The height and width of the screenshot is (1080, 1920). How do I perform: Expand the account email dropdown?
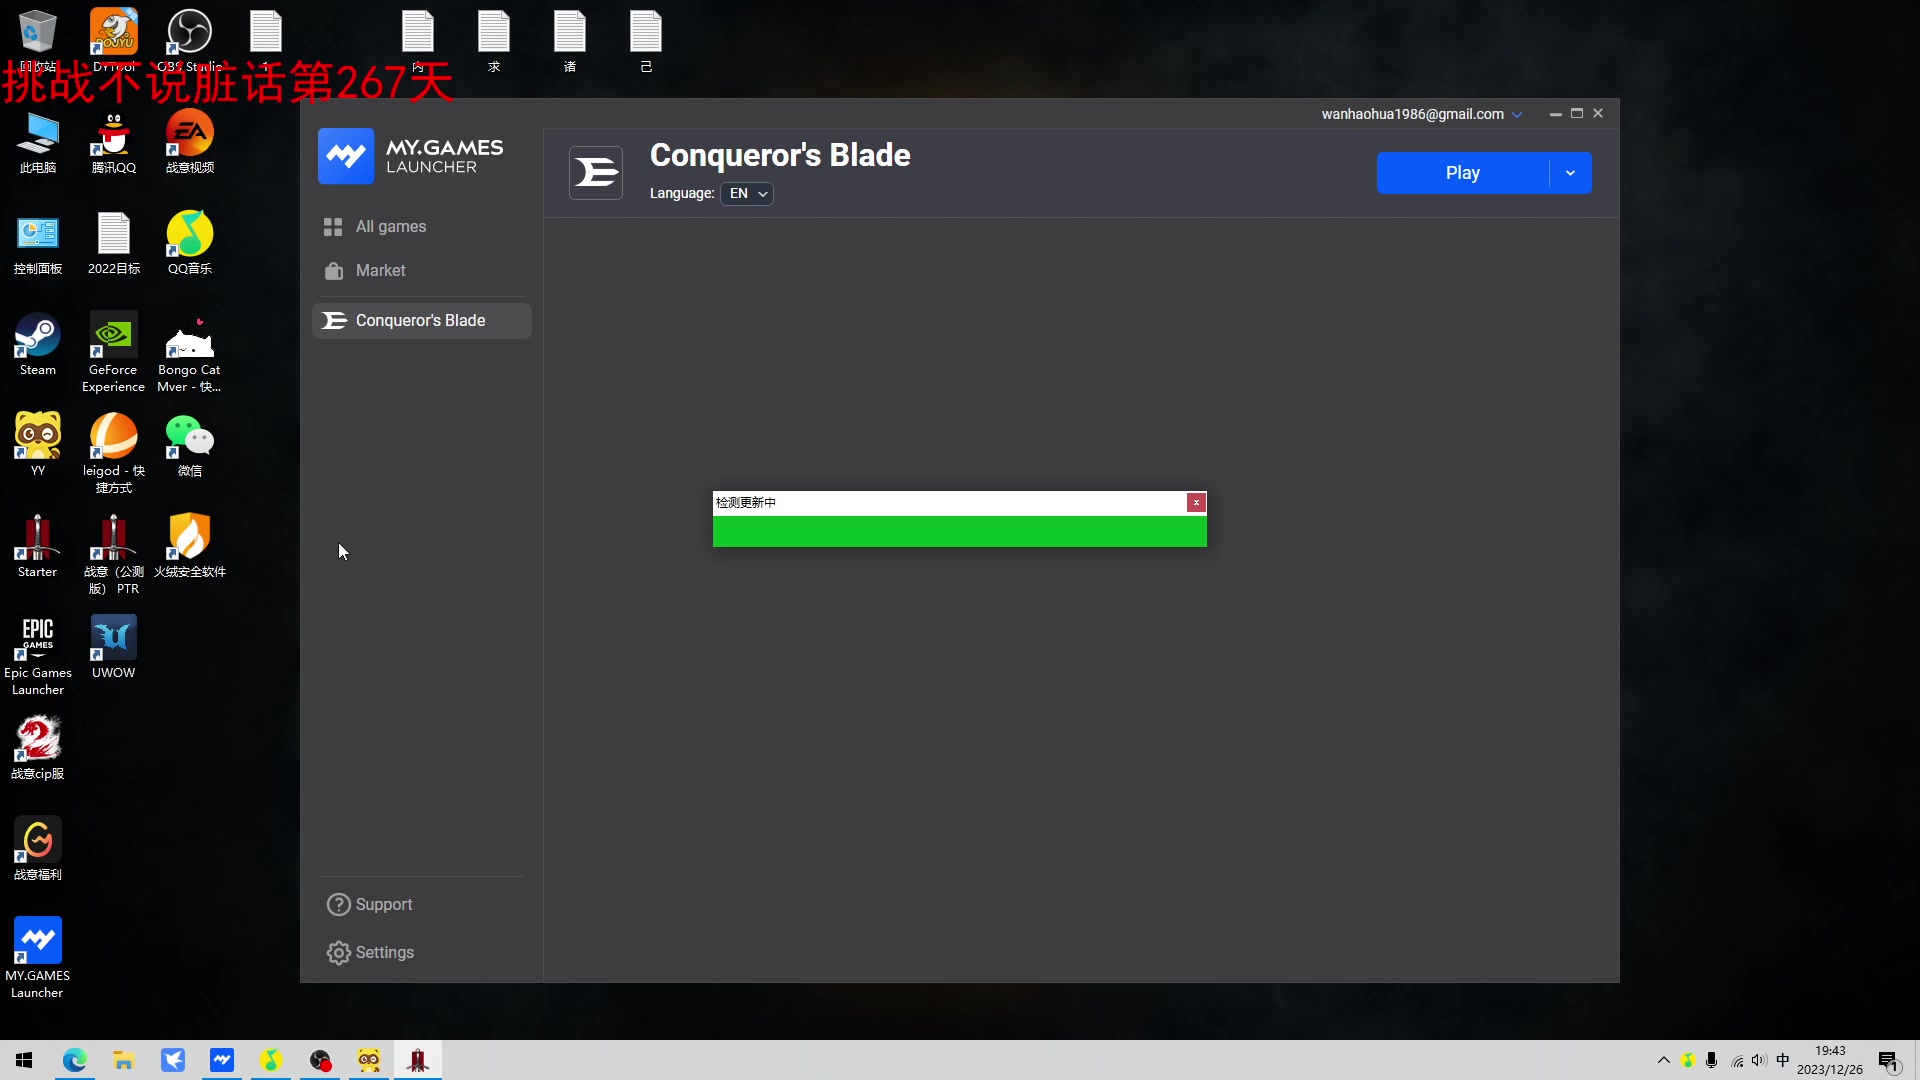coord(1517,115)
